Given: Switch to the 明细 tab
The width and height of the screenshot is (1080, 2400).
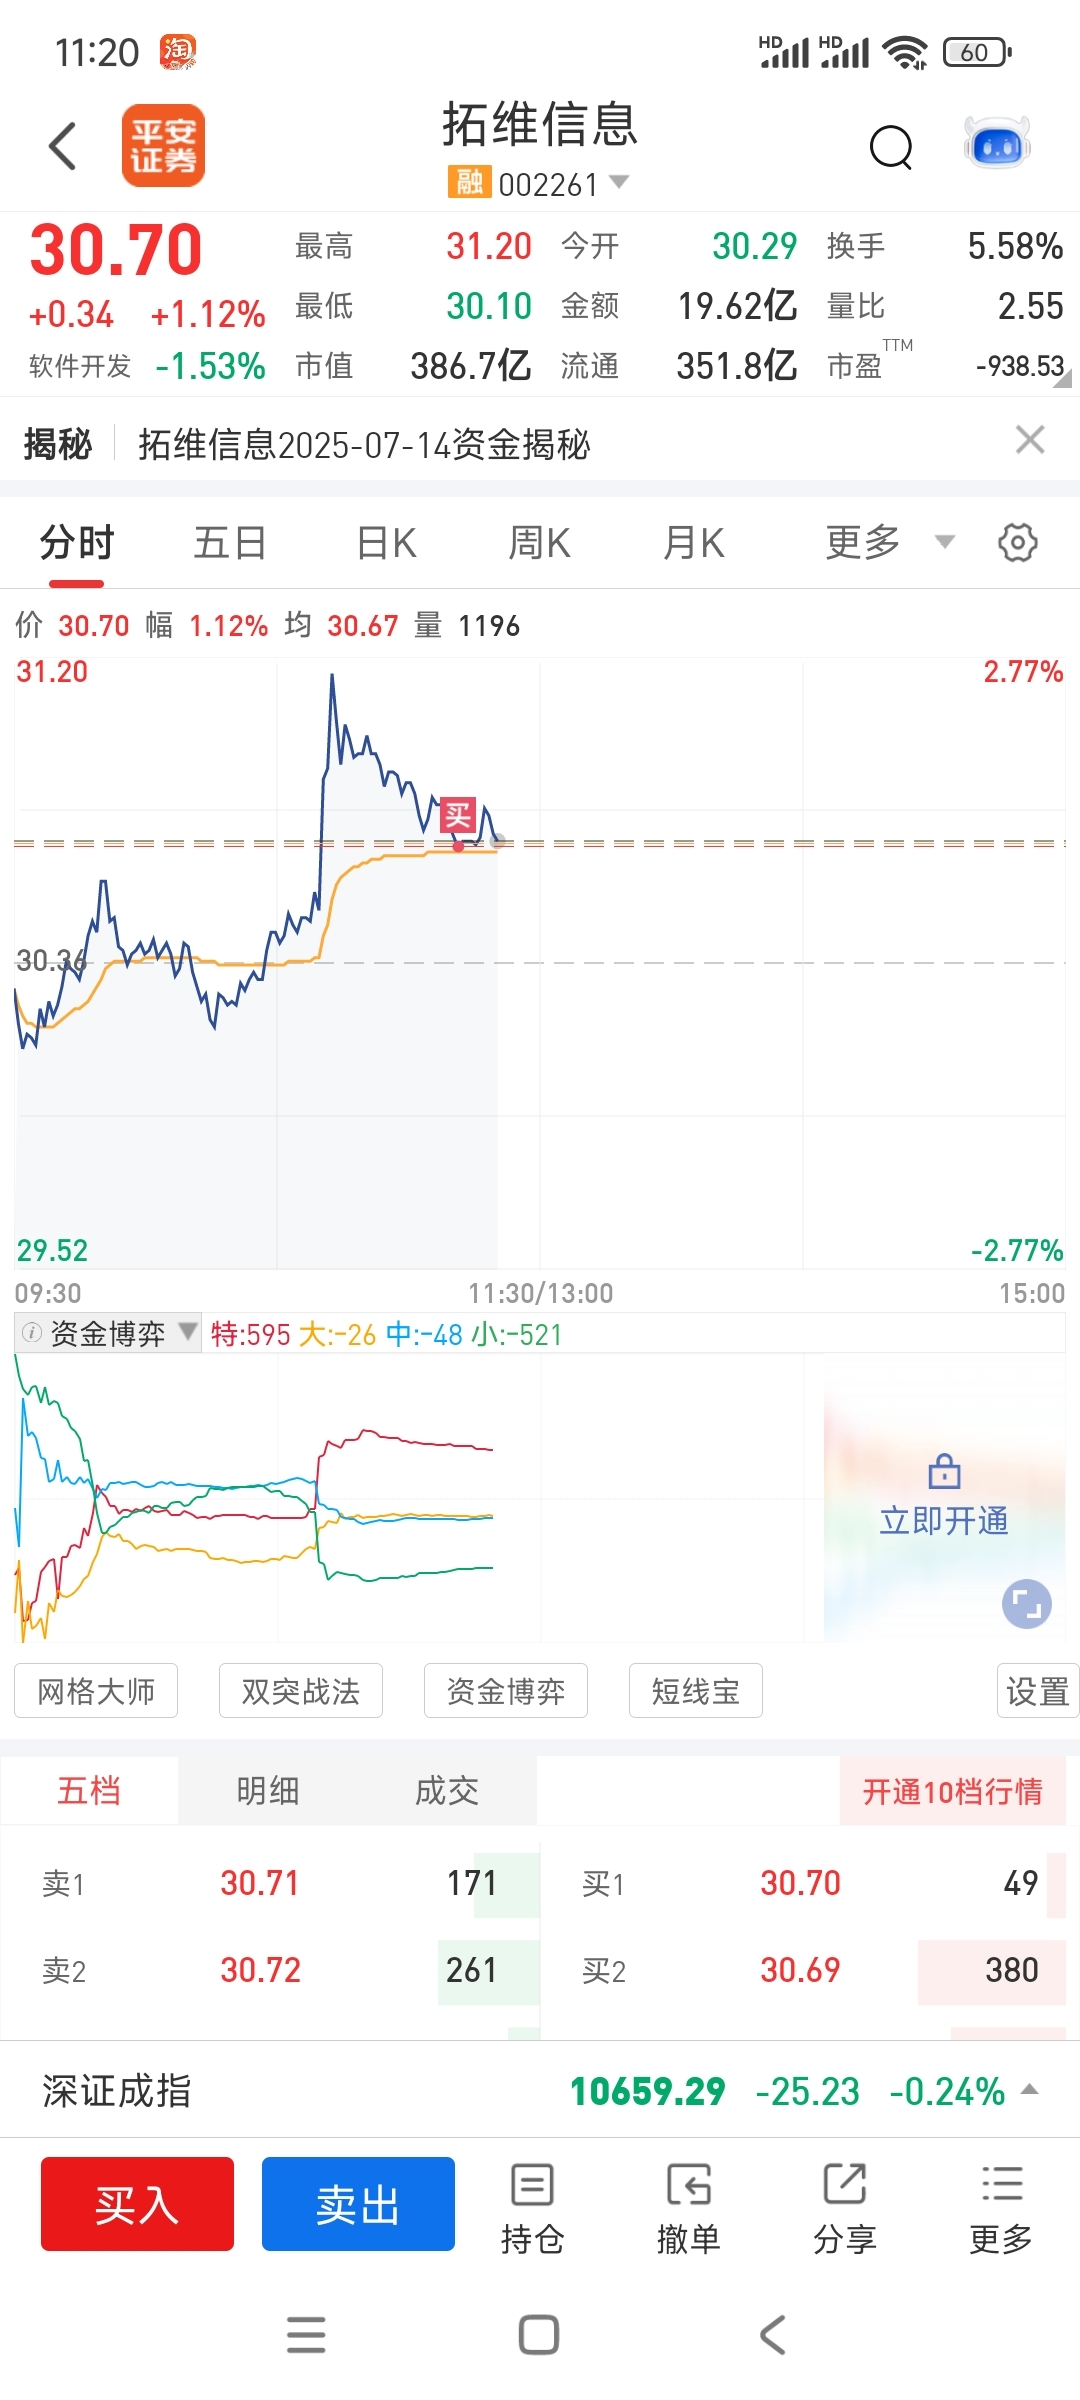Looking at the screenshot, I should 268,1790.
